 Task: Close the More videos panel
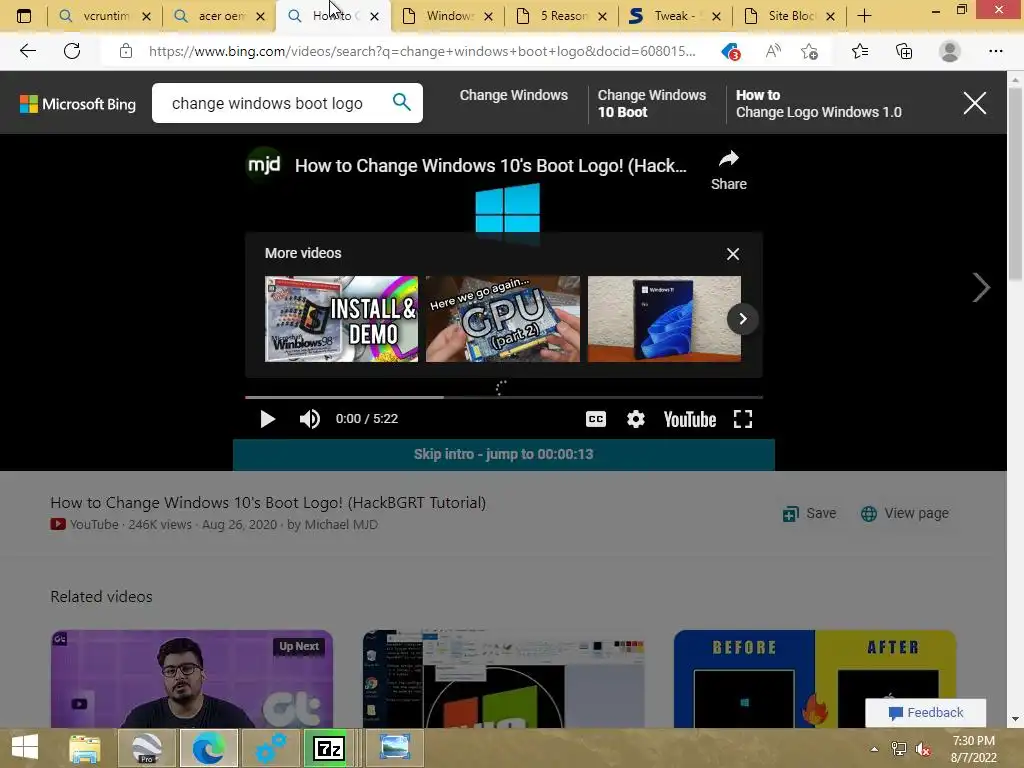click(x=733, y=254)
